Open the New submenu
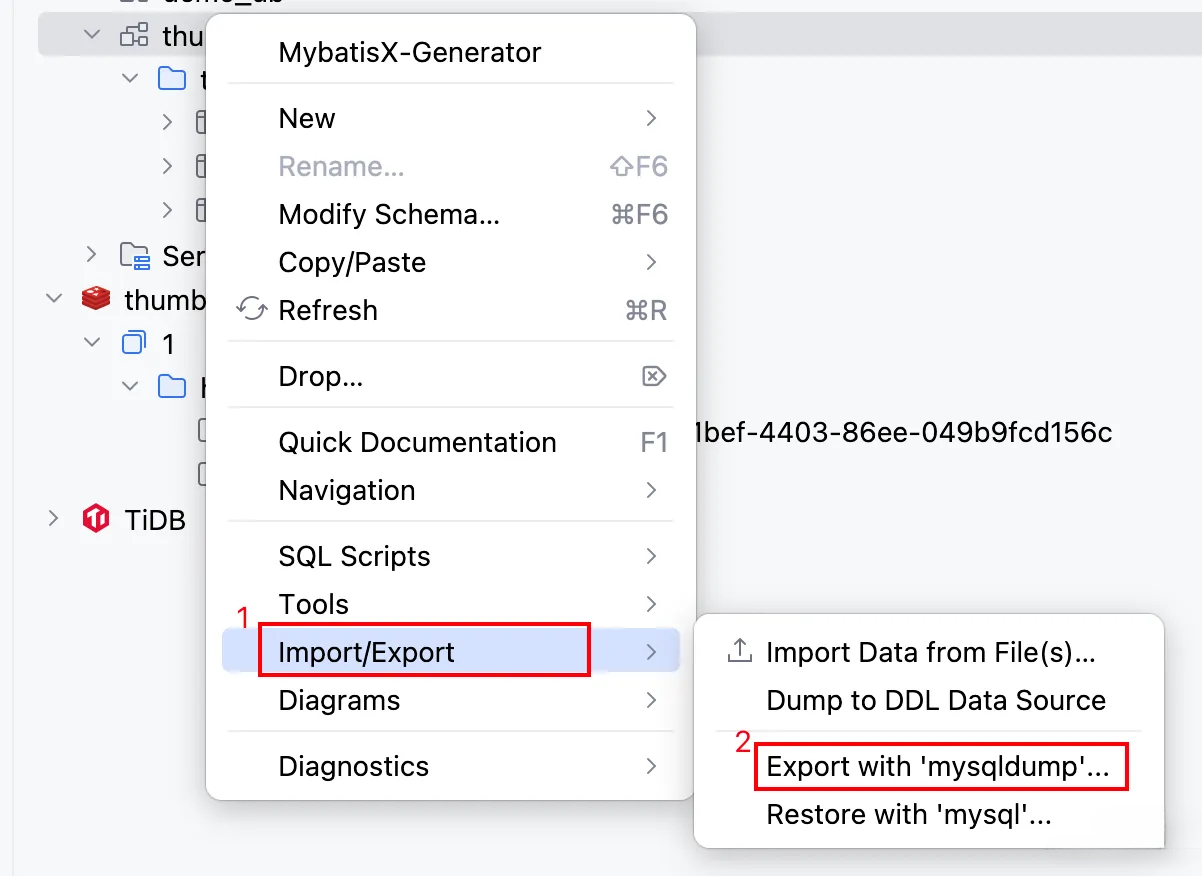Screen dimensions: 1202x876 pos(450,118)
